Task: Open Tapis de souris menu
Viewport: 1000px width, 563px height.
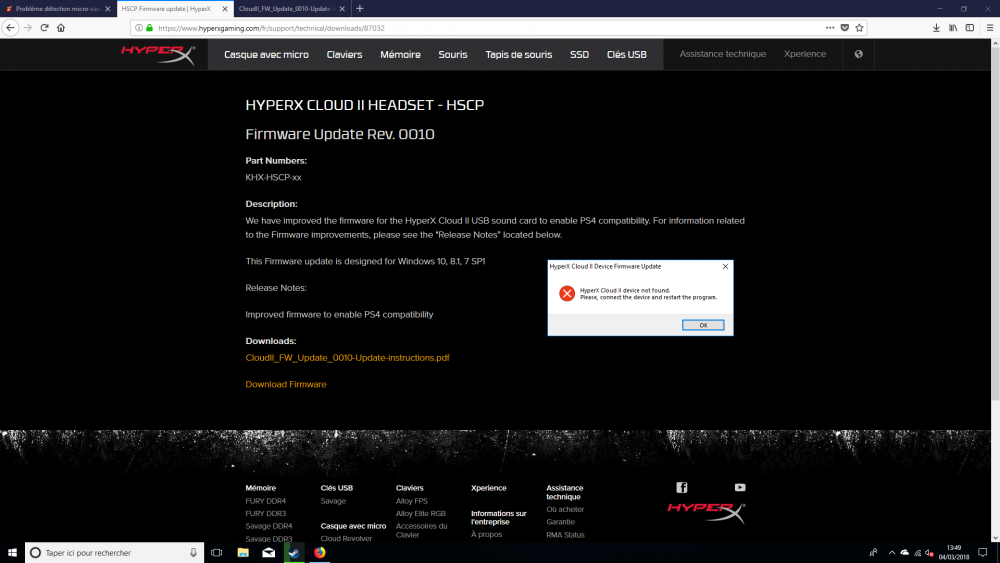Action: (518, 55)
